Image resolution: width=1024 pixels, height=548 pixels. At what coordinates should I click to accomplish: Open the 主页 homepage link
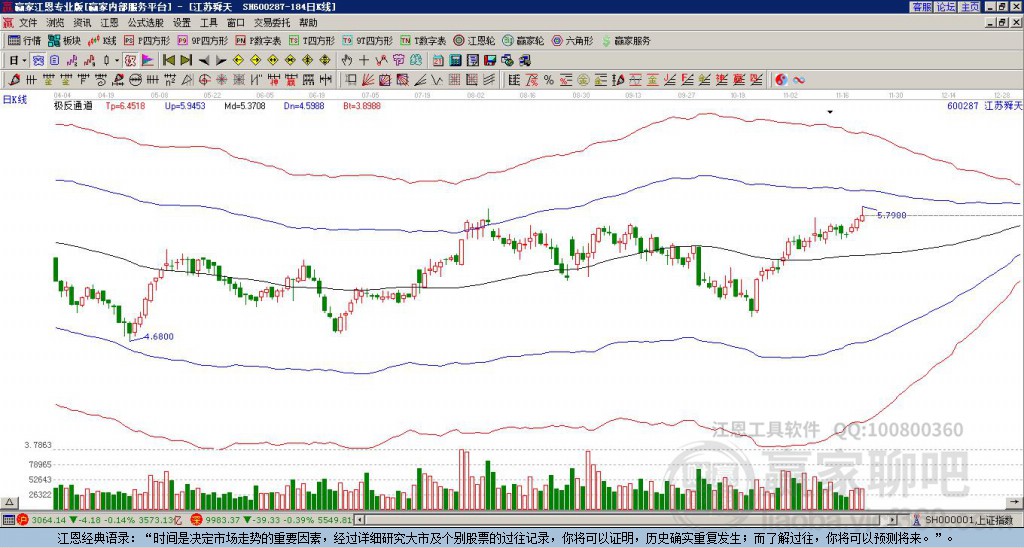(970, 7)
